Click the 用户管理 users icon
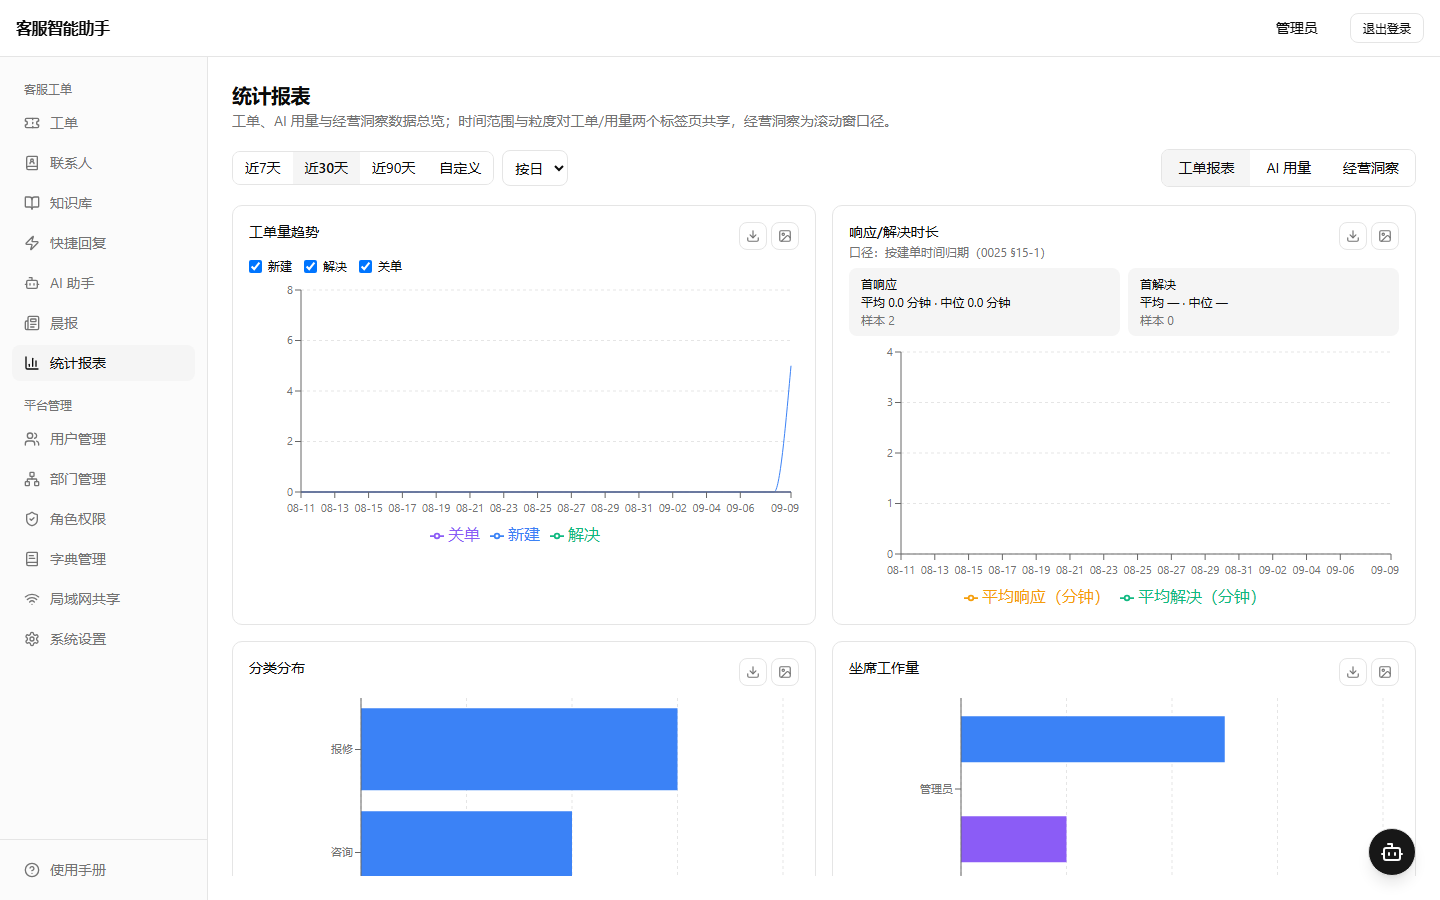The width and height of the screenshot is (1440, 900). coord(32,439)
